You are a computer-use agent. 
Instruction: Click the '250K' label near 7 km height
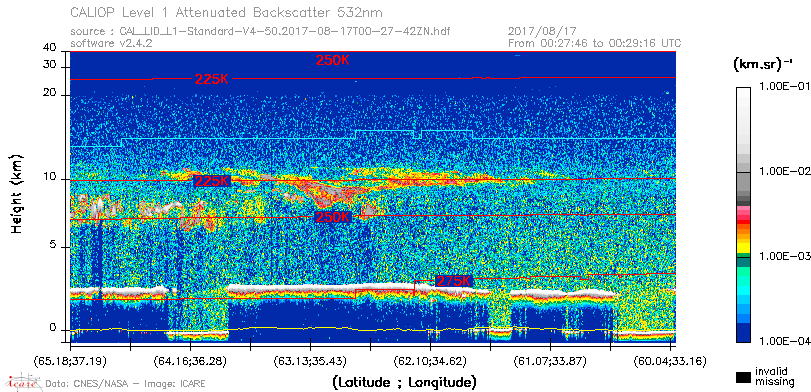[333, 217]
